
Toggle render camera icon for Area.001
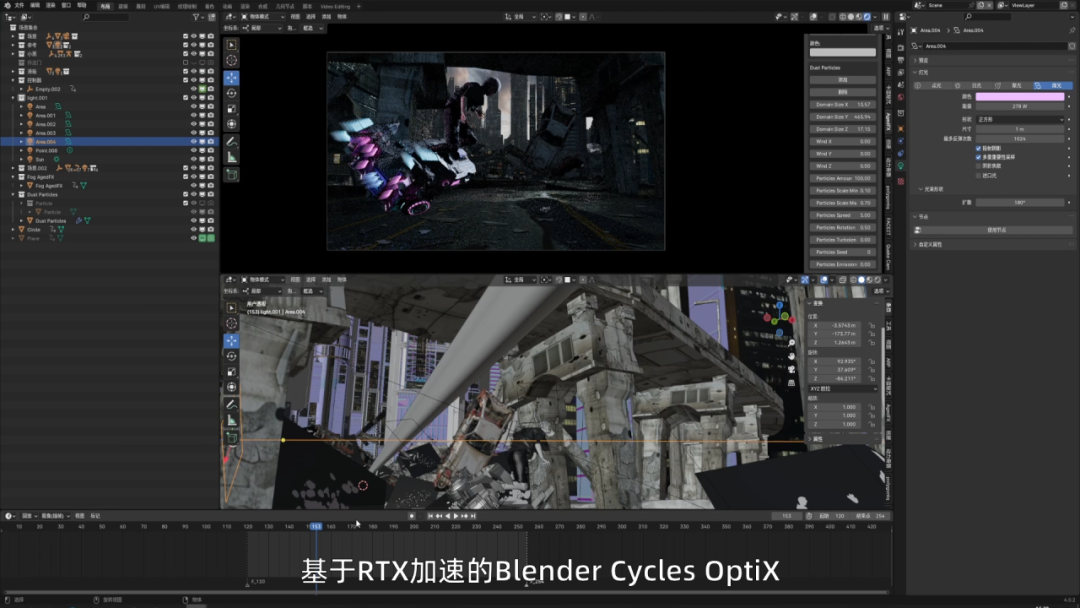click(x=211, y=115)
